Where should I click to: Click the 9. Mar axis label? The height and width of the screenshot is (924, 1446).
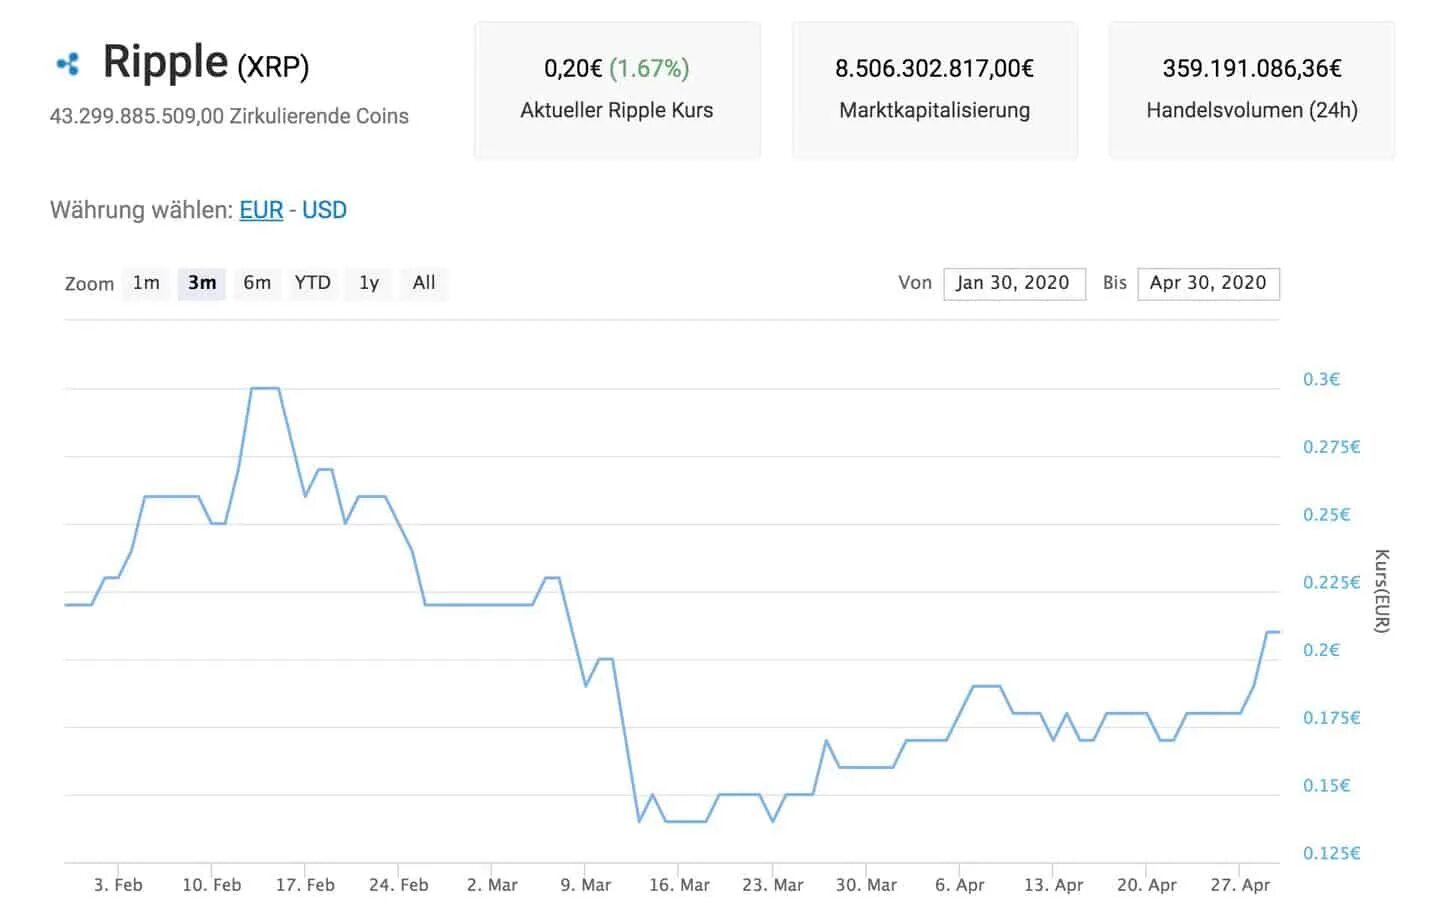(x=586, y=885)
